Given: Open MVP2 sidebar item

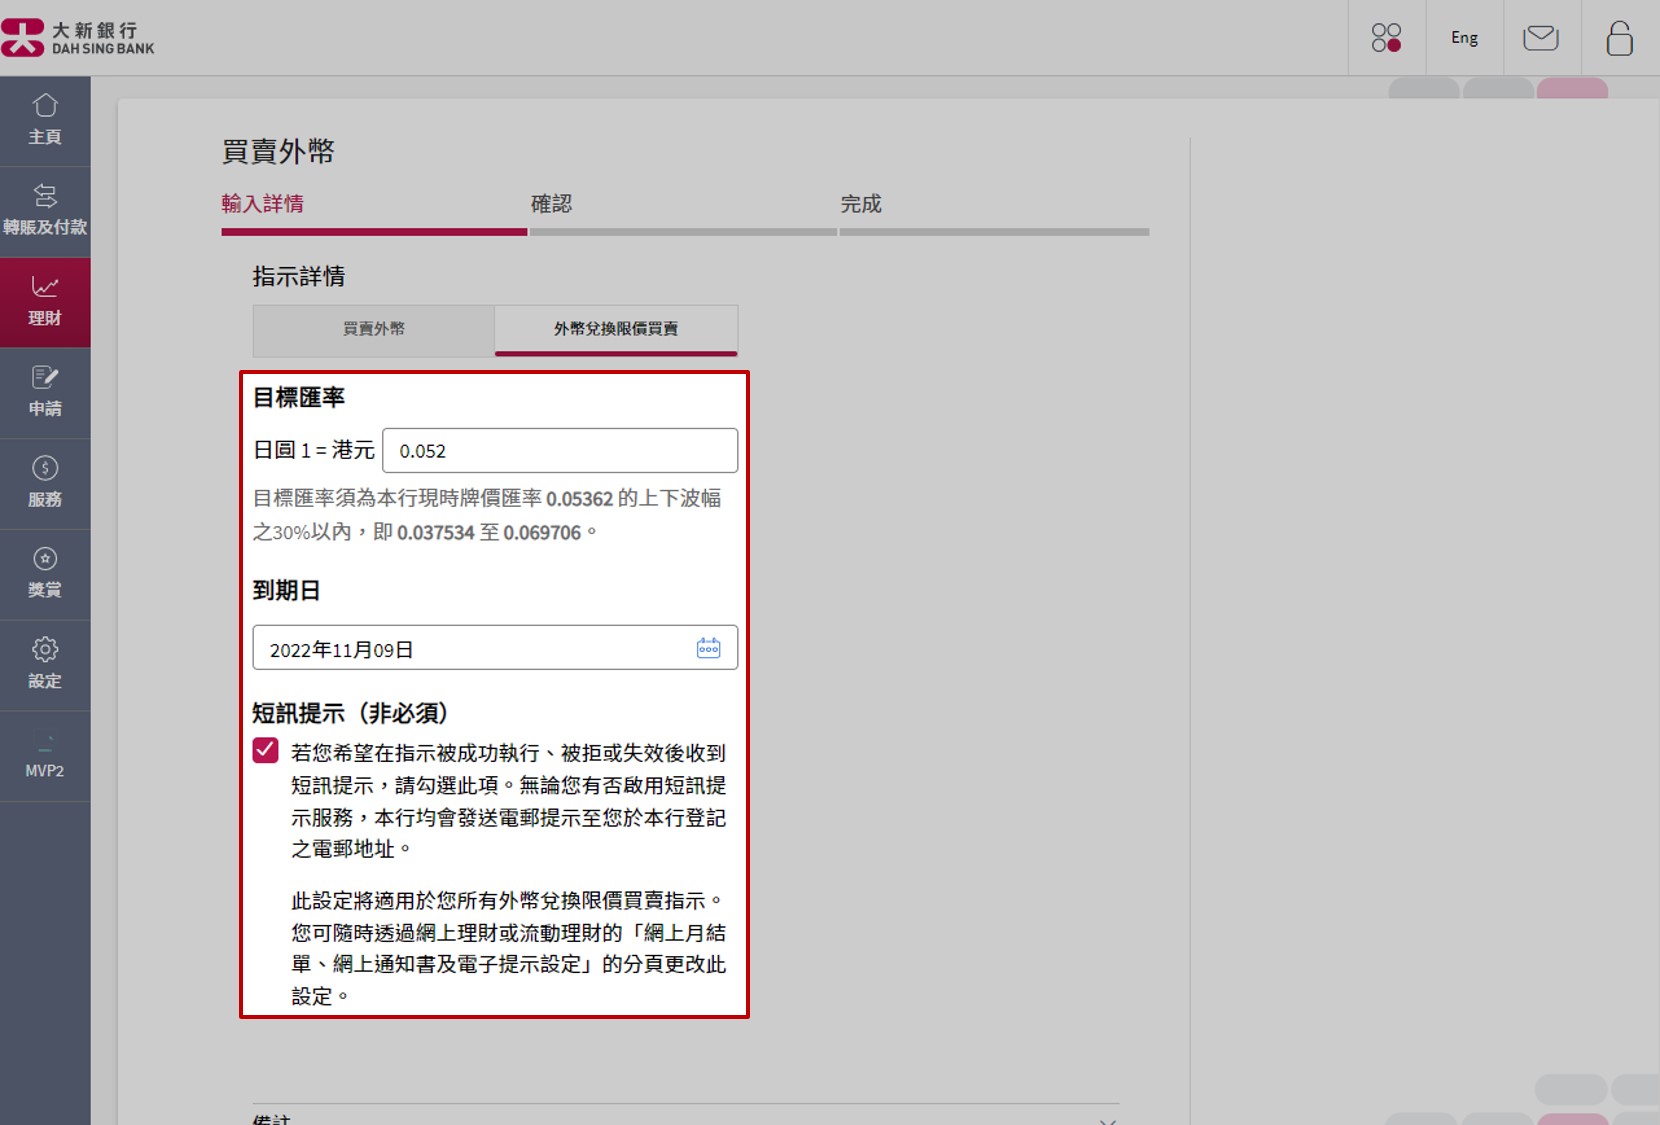Looking at the screenshot, I should (45, 756).
